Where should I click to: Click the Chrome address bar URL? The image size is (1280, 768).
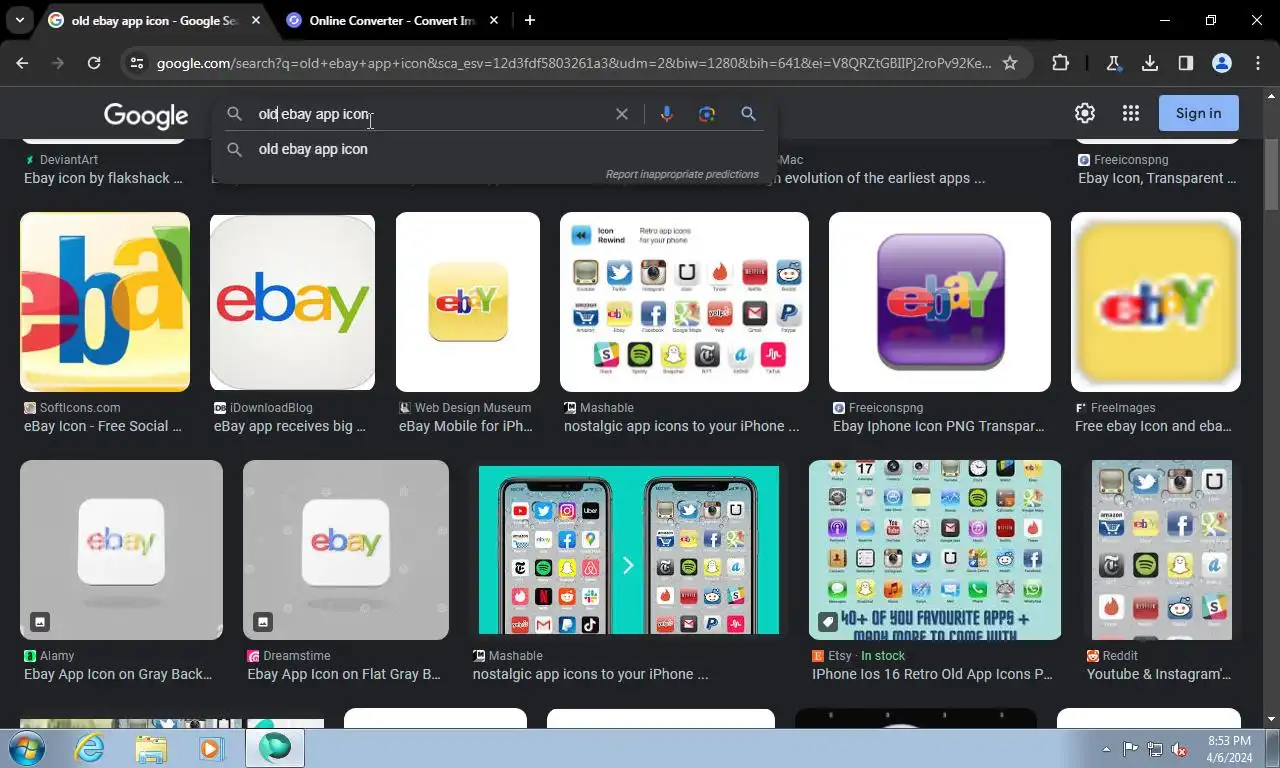tap(574, 63)
